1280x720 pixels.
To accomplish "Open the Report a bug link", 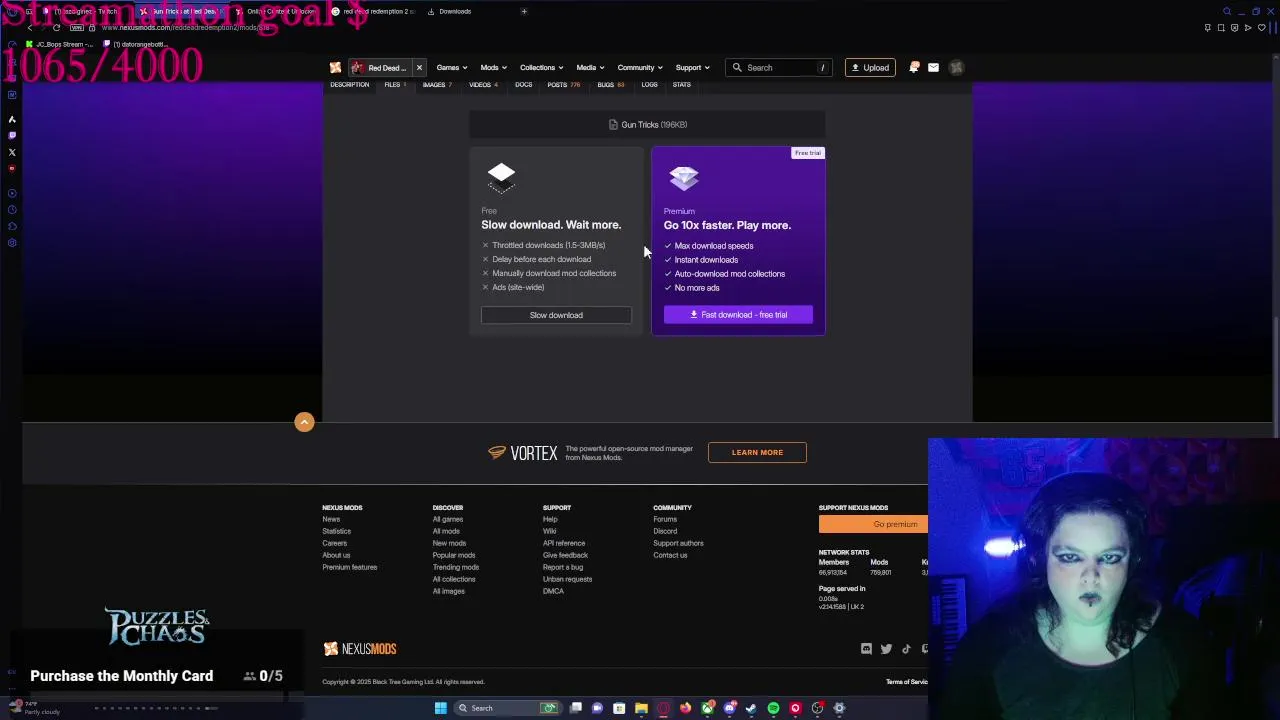I will coord(563,567).
